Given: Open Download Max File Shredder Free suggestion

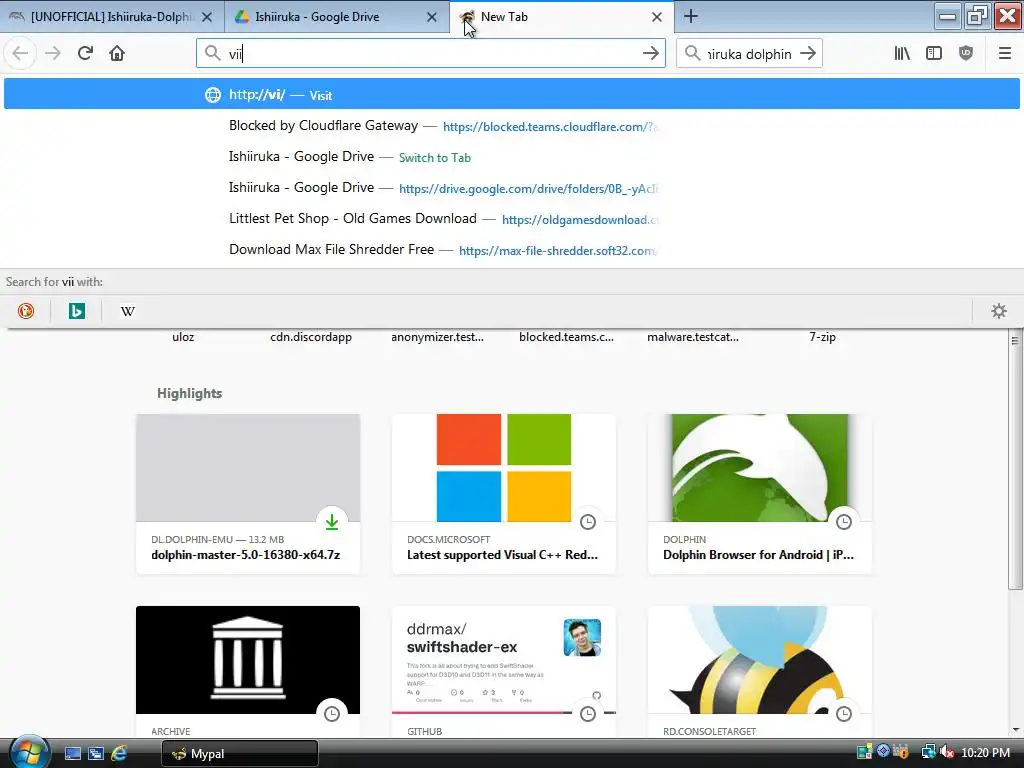Looking at the screenshot, I should [511, 249].
